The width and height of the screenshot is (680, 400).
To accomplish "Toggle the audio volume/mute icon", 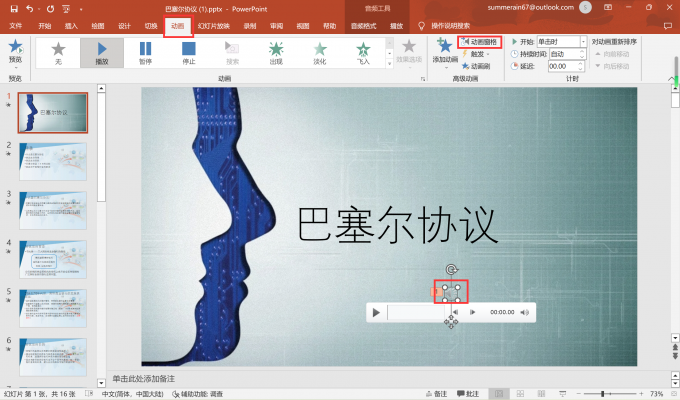I will (525, 312).
